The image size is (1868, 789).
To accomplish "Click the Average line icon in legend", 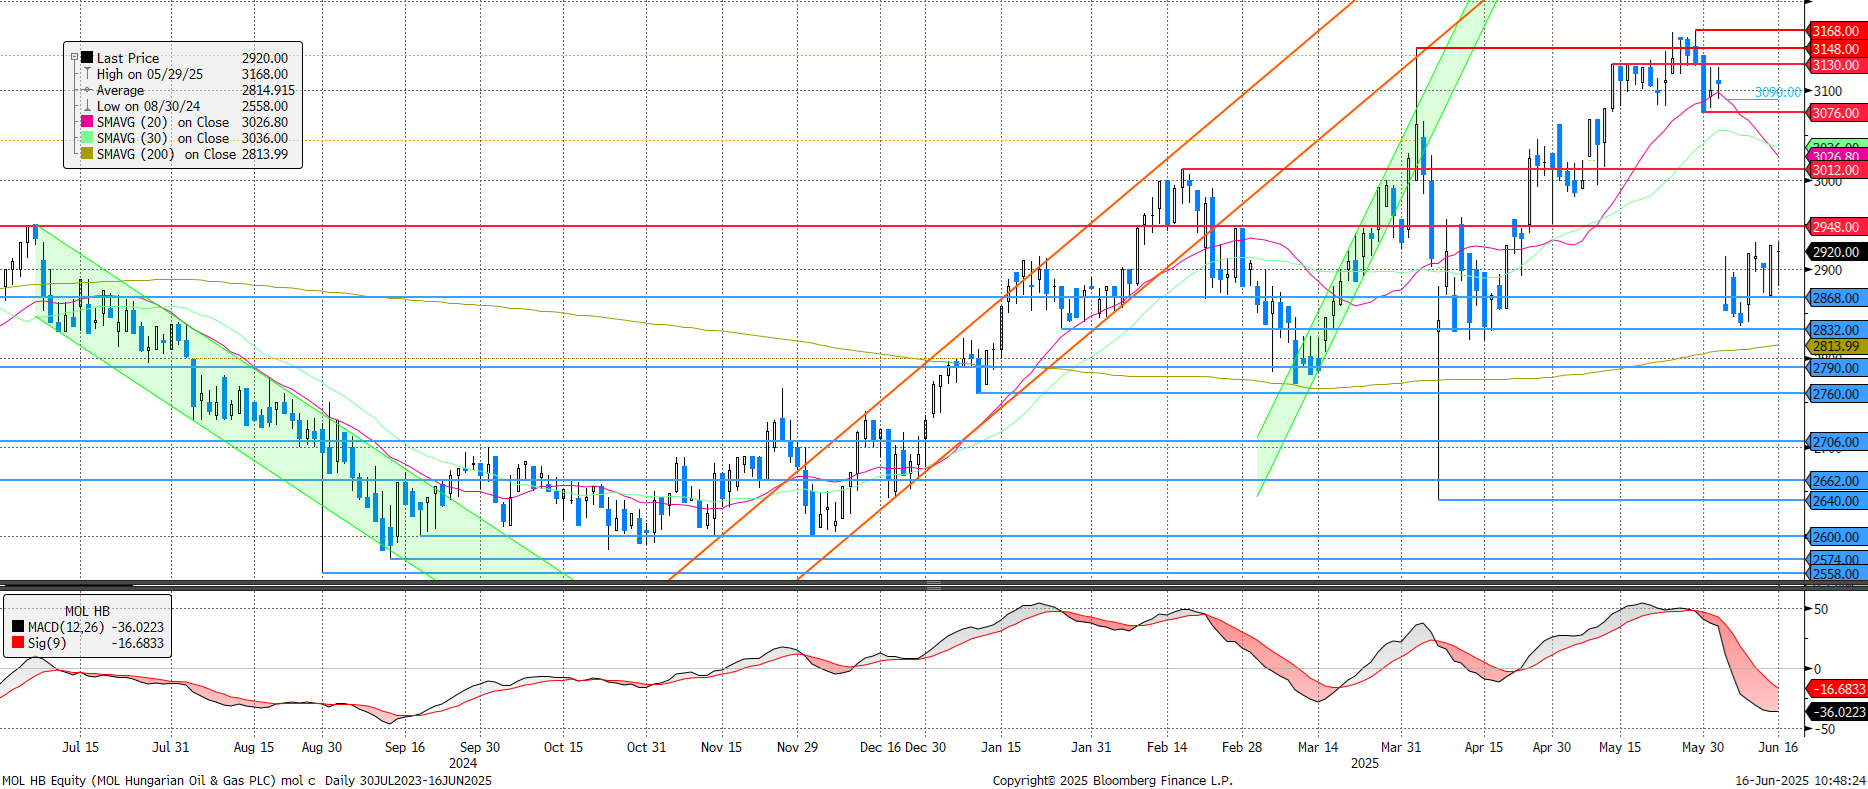I will [x=87, y=90].
